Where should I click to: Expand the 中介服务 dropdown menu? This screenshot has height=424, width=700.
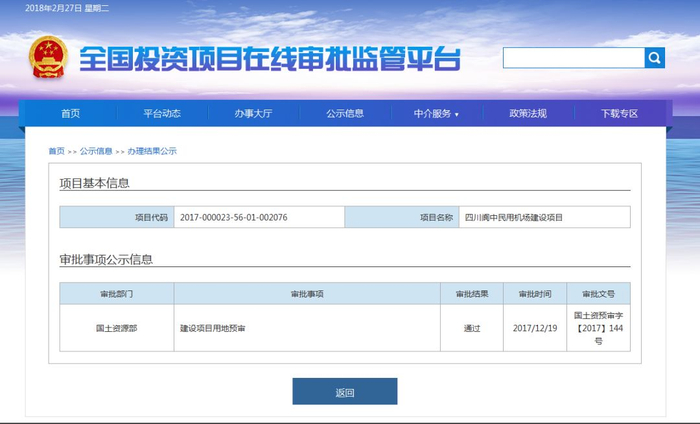pos(436,114)
